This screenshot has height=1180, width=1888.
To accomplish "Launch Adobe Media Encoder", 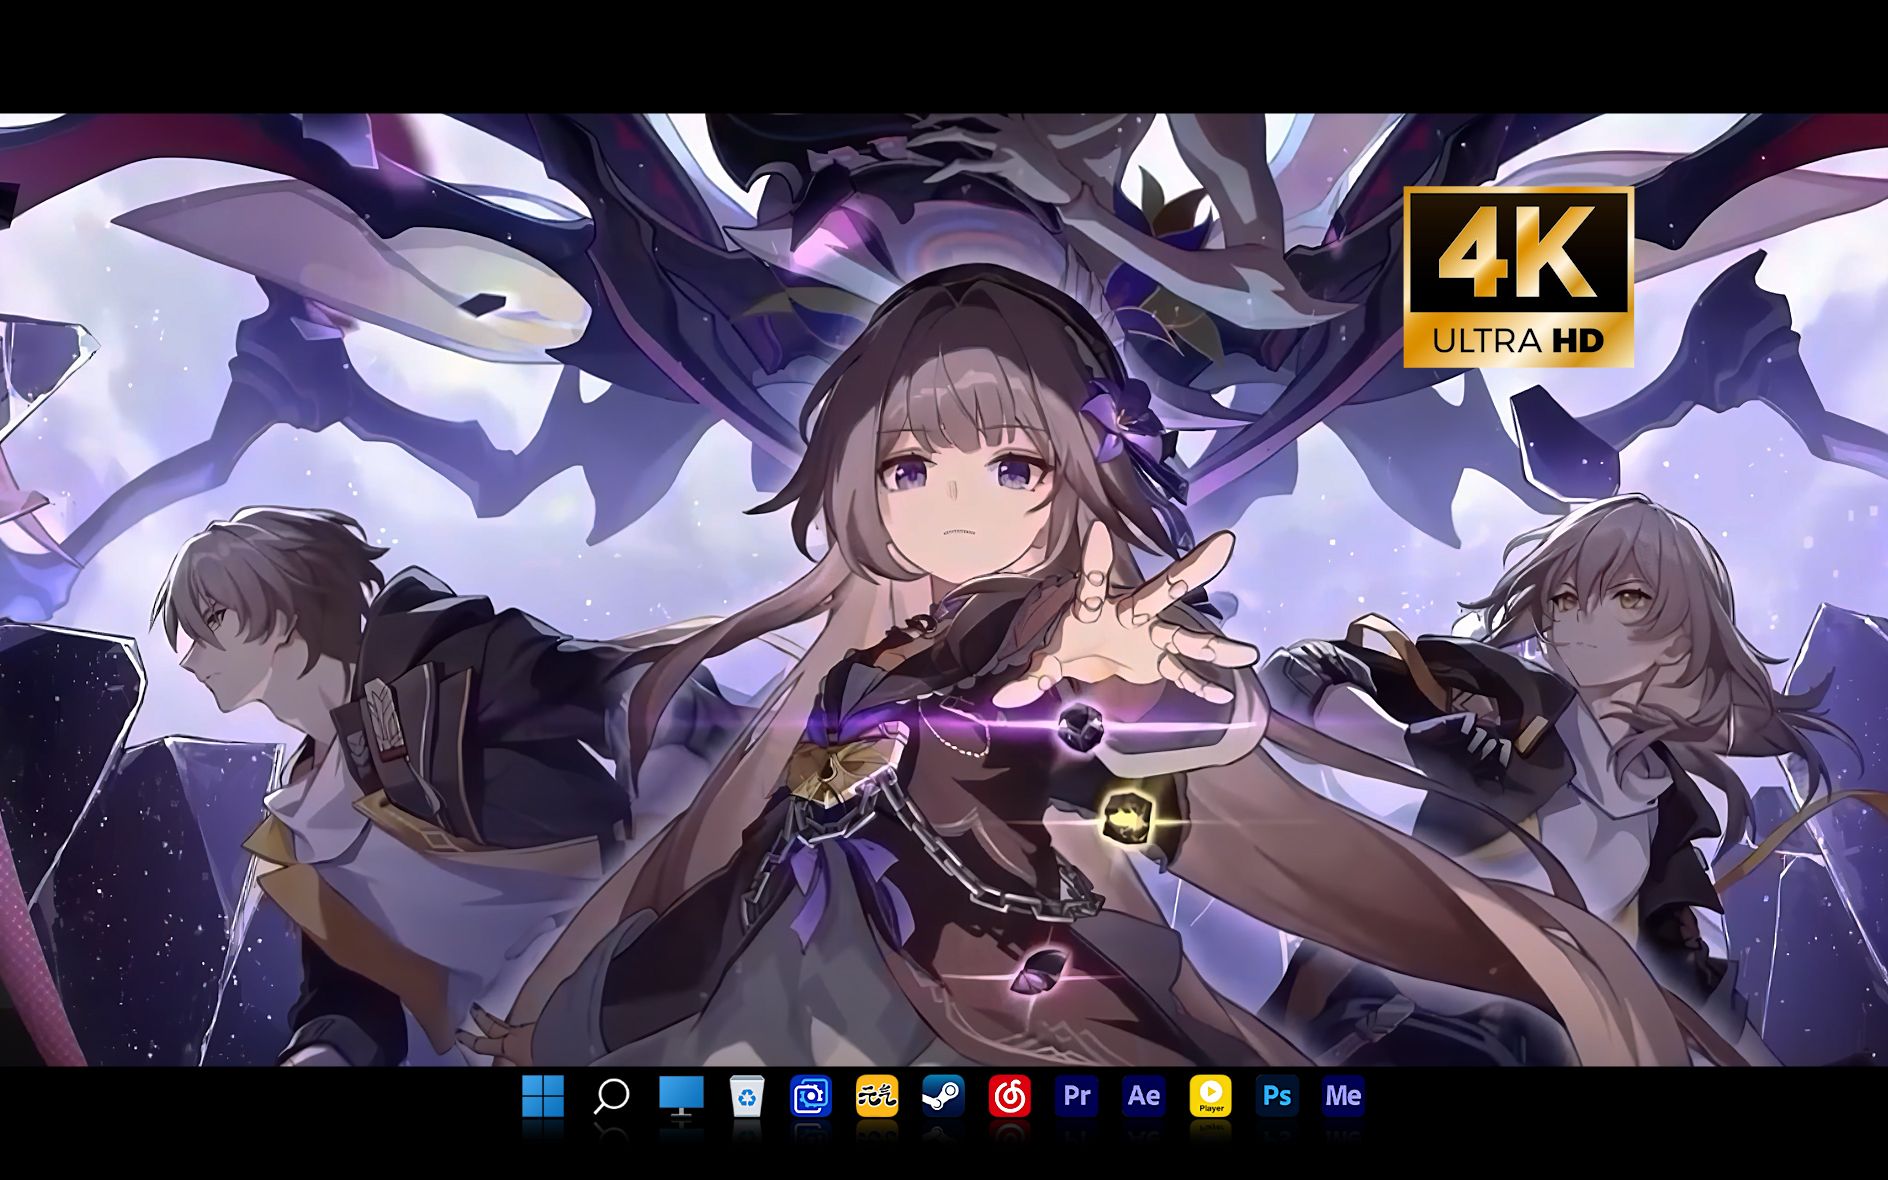I will 1343,1096.
